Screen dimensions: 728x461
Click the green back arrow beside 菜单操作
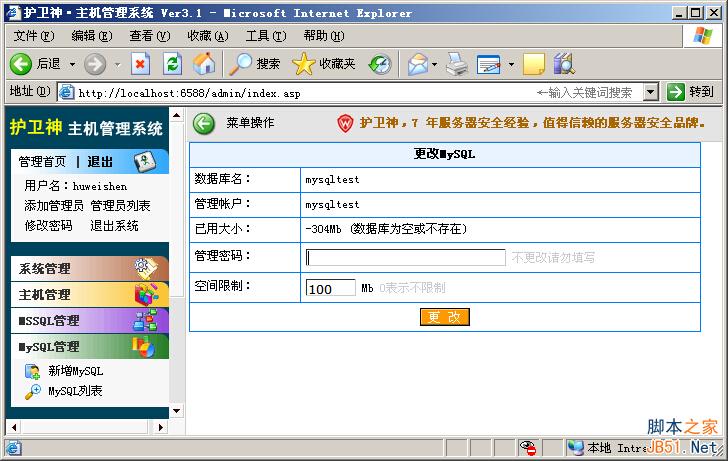(204, 123)
